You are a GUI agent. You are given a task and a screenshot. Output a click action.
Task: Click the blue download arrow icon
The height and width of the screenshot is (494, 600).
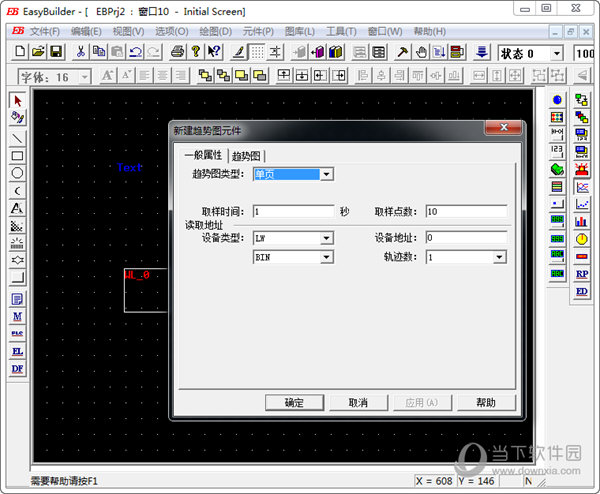tap(482, 52)
